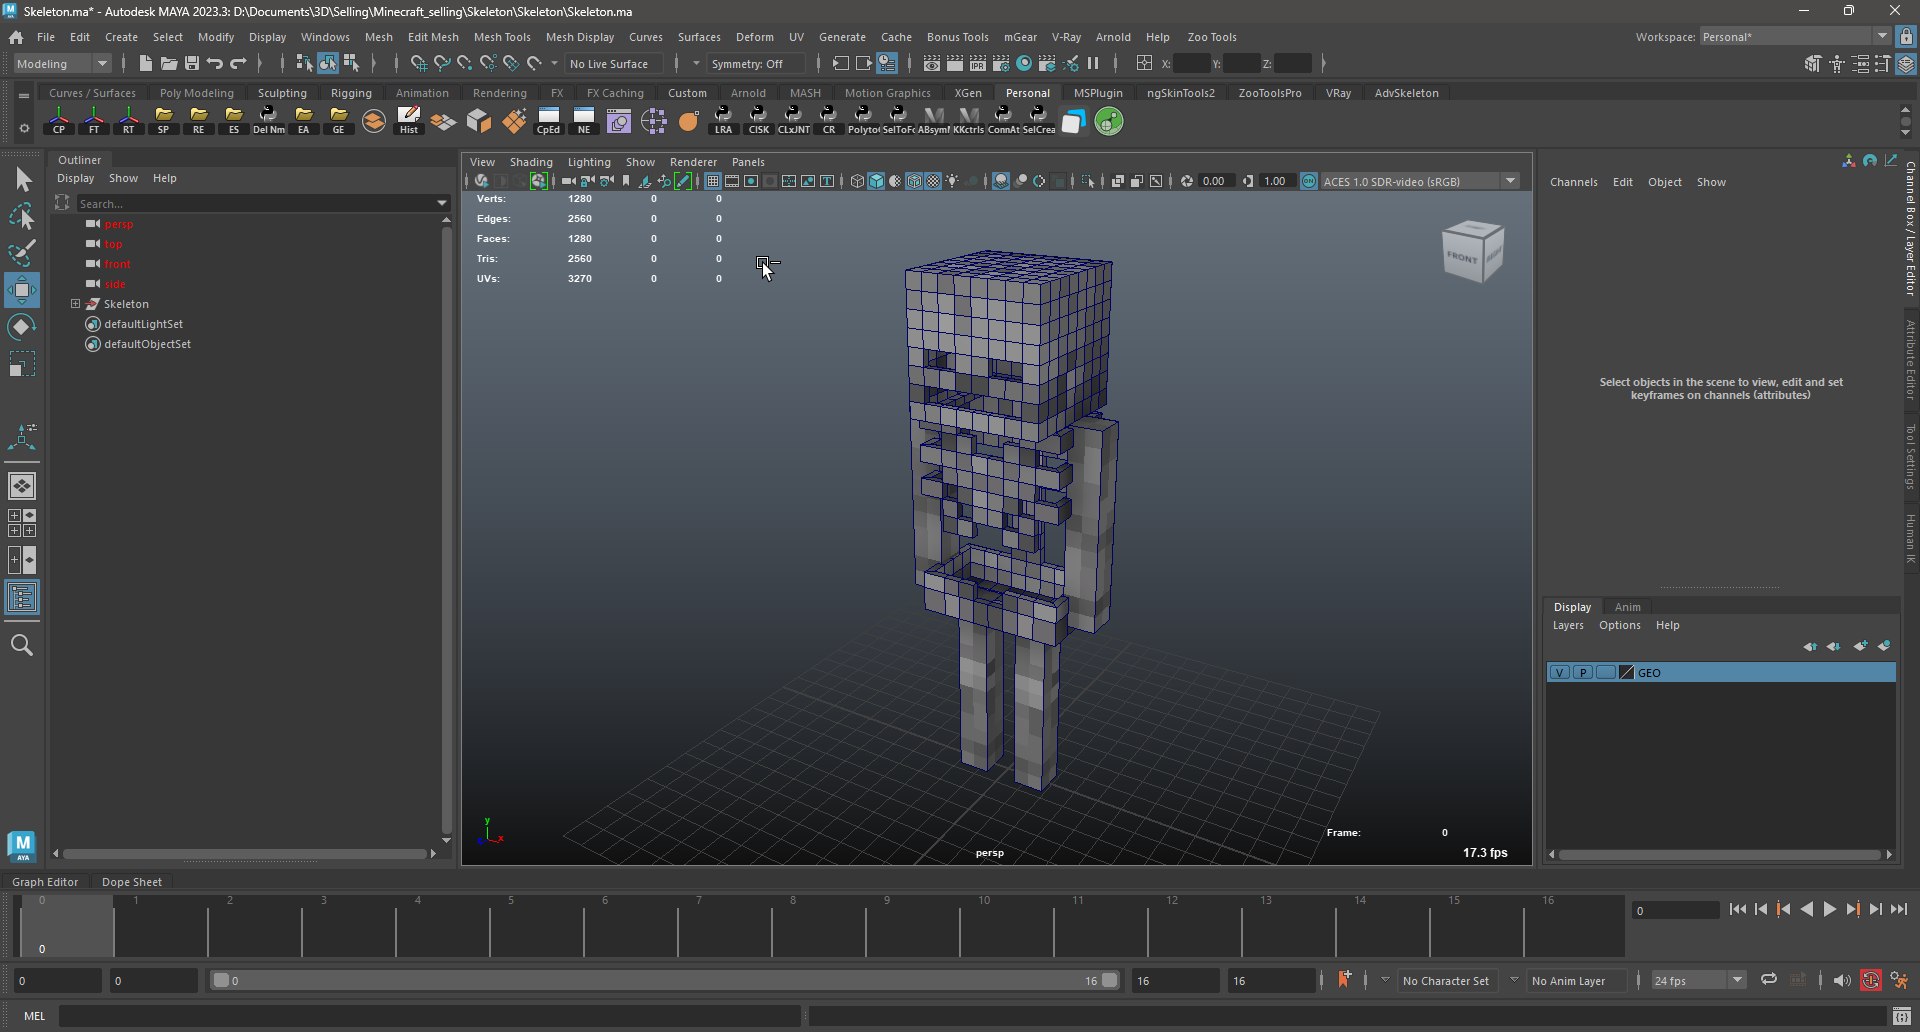Open the 24 fps frame rate dropdown
This screenshot has width=1920, height=1032.
(1698, 980)
